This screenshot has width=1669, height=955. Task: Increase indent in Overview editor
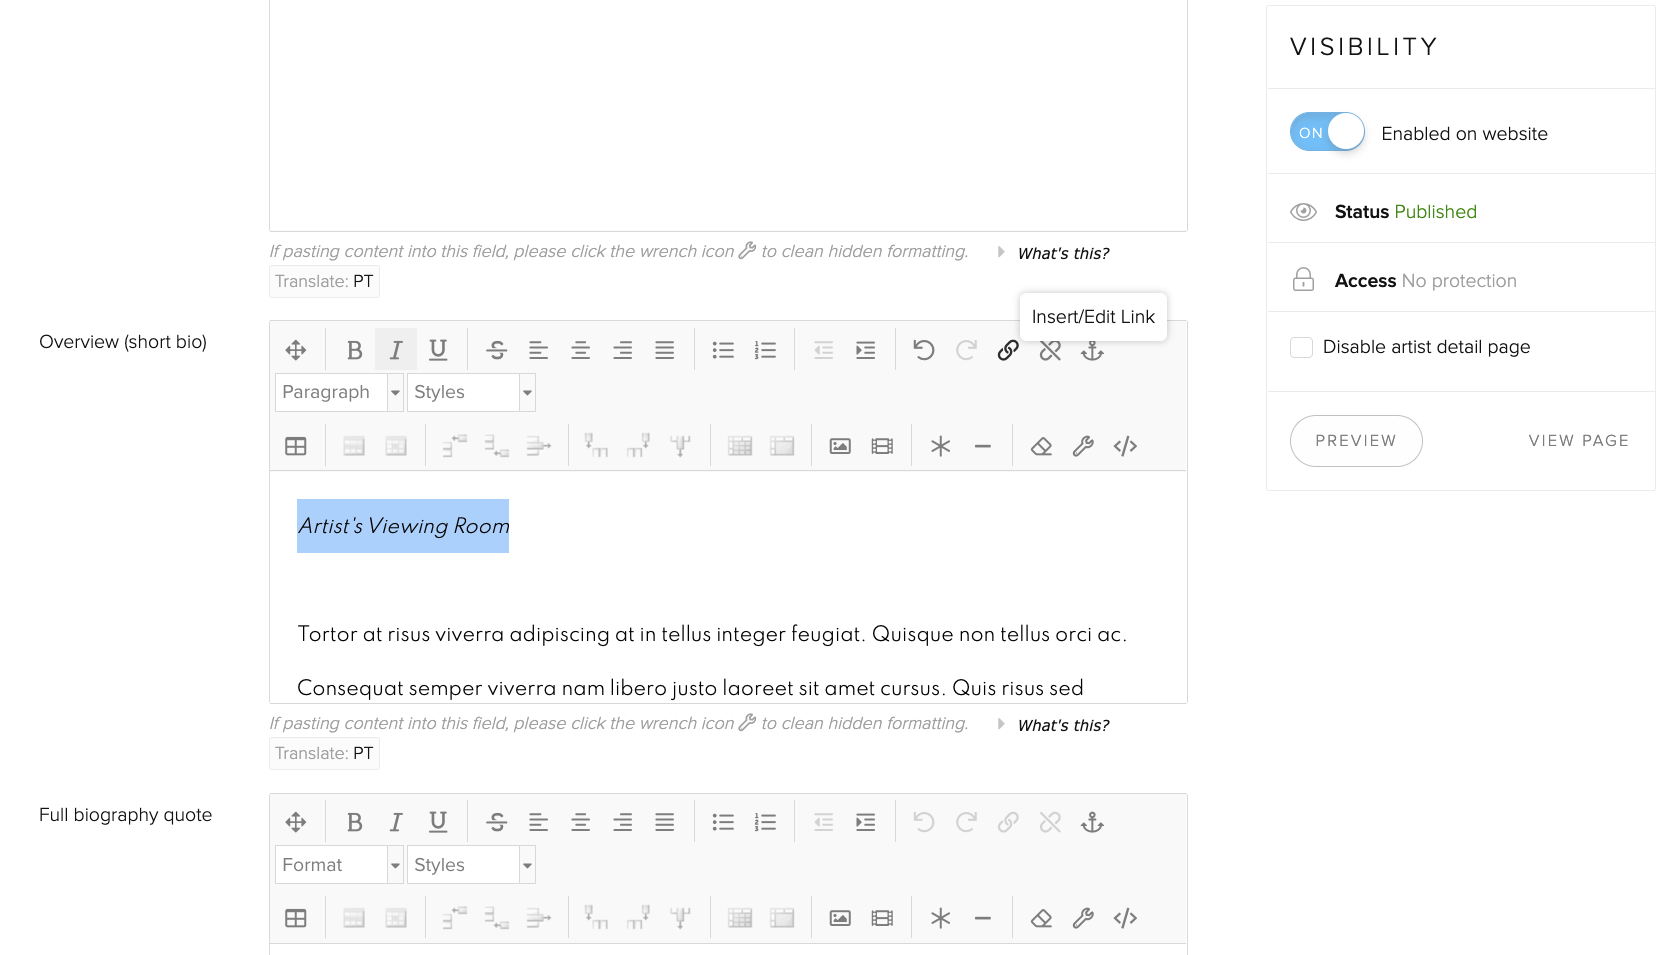(x=866, y=350)
